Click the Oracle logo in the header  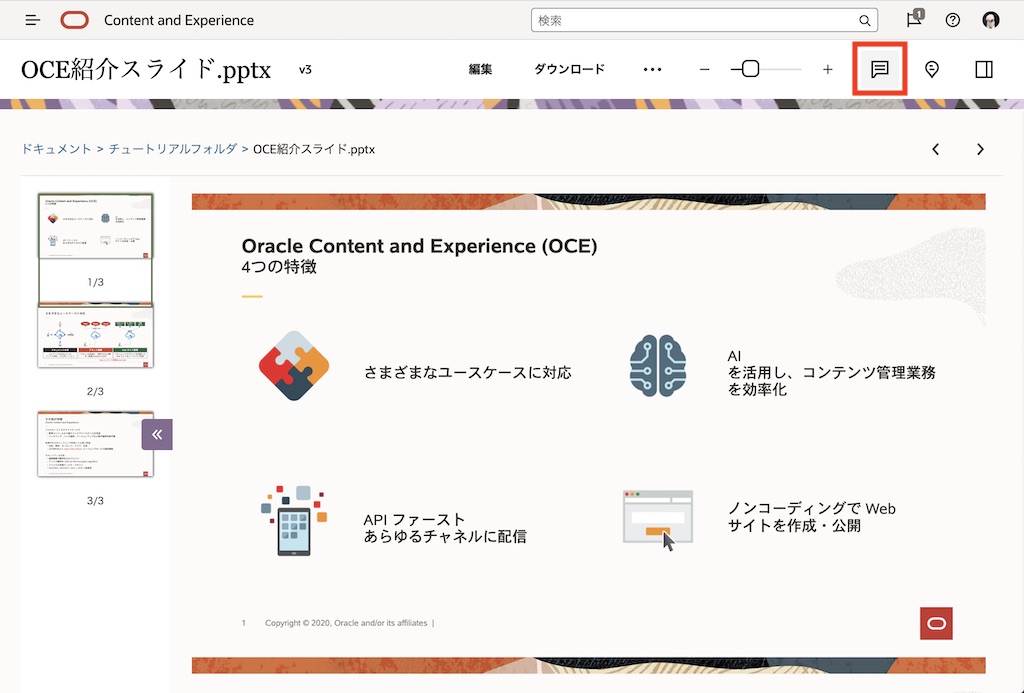[74, 20]
